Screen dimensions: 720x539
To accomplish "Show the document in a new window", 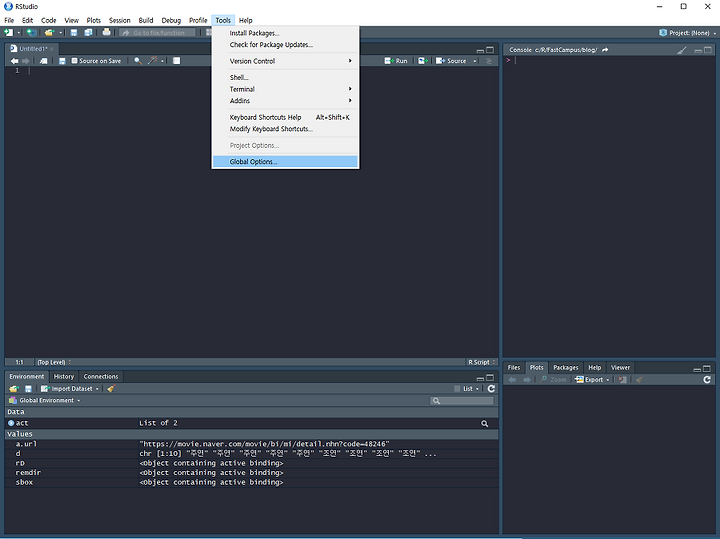I will coord(44,61).
